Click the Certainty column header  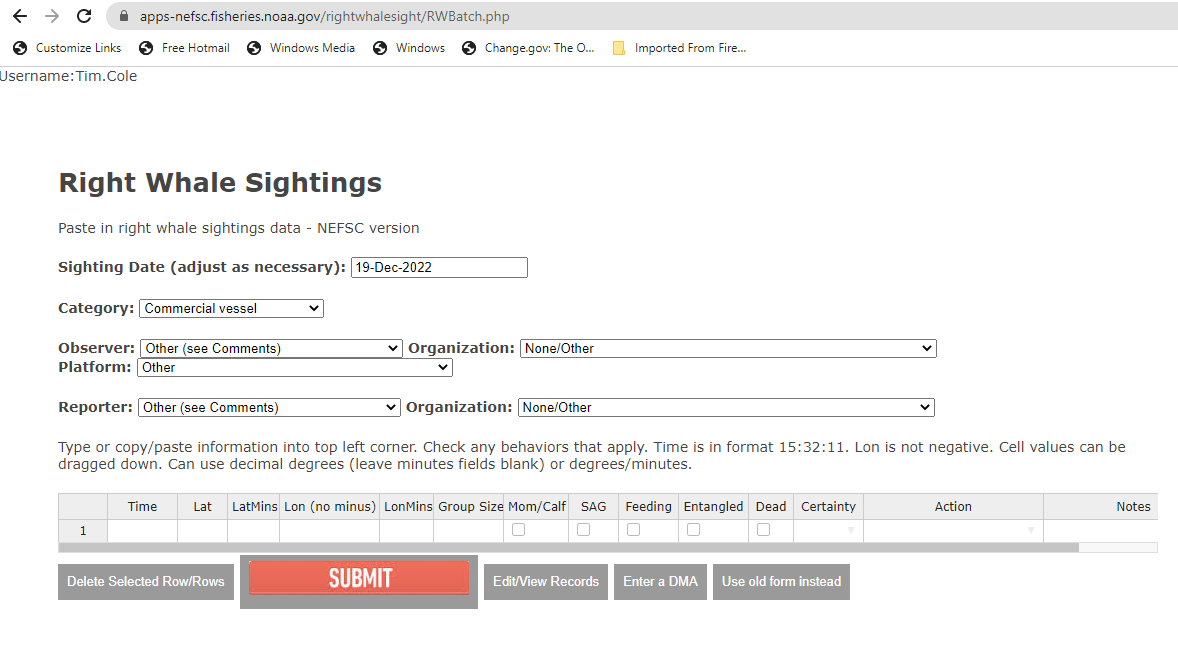click(828, 507)
